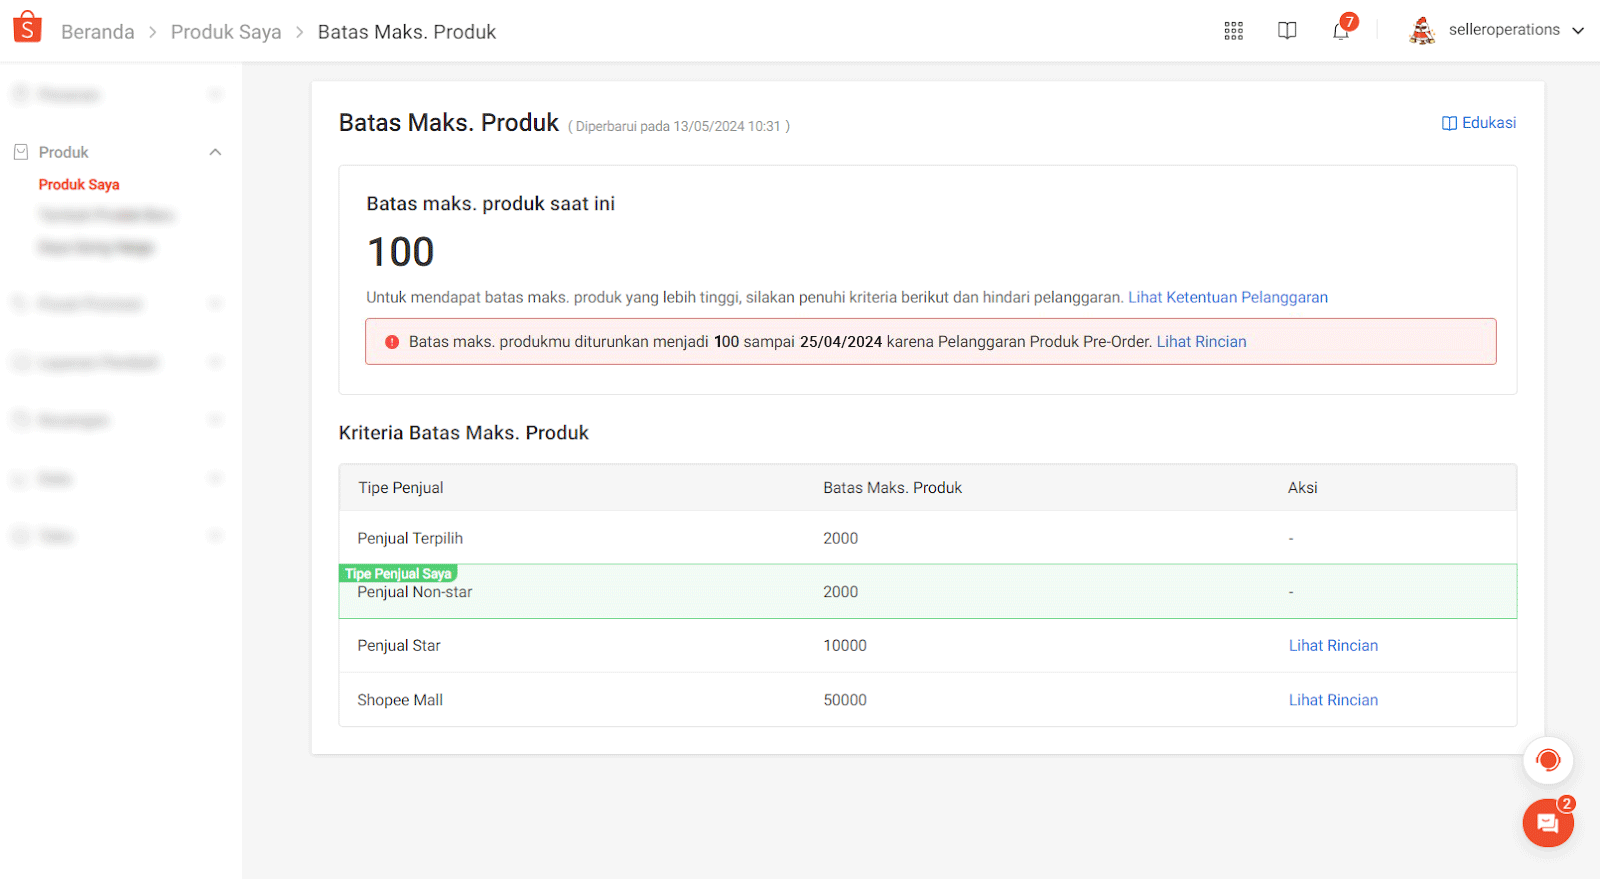Expand the selleroperations account dropdown arrow
1600x879 pixels.
[1578, 31]
